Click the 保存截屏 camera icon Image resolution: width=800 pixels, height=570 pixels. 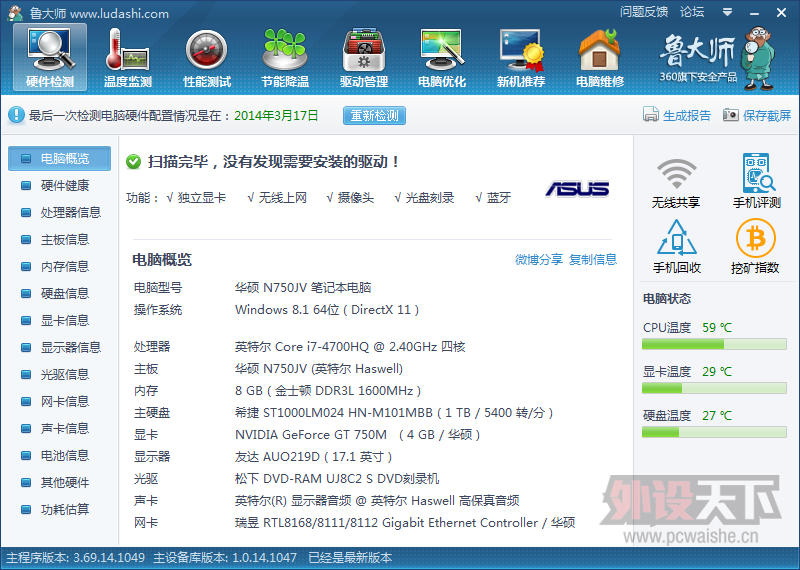click(x=731, y=115)
